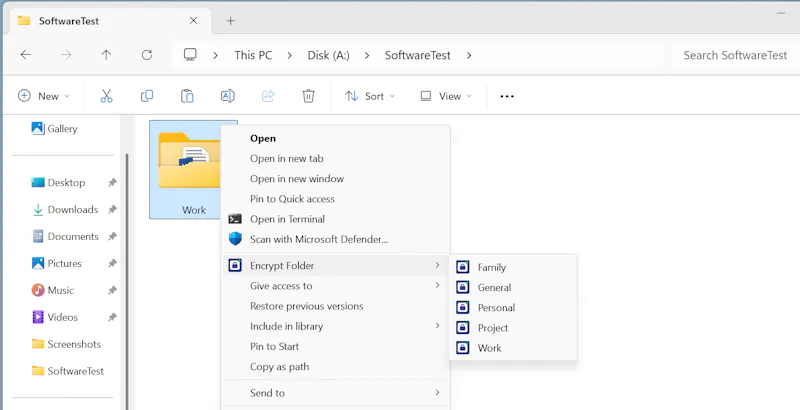Open the New dropdown button

click(43, 96)
